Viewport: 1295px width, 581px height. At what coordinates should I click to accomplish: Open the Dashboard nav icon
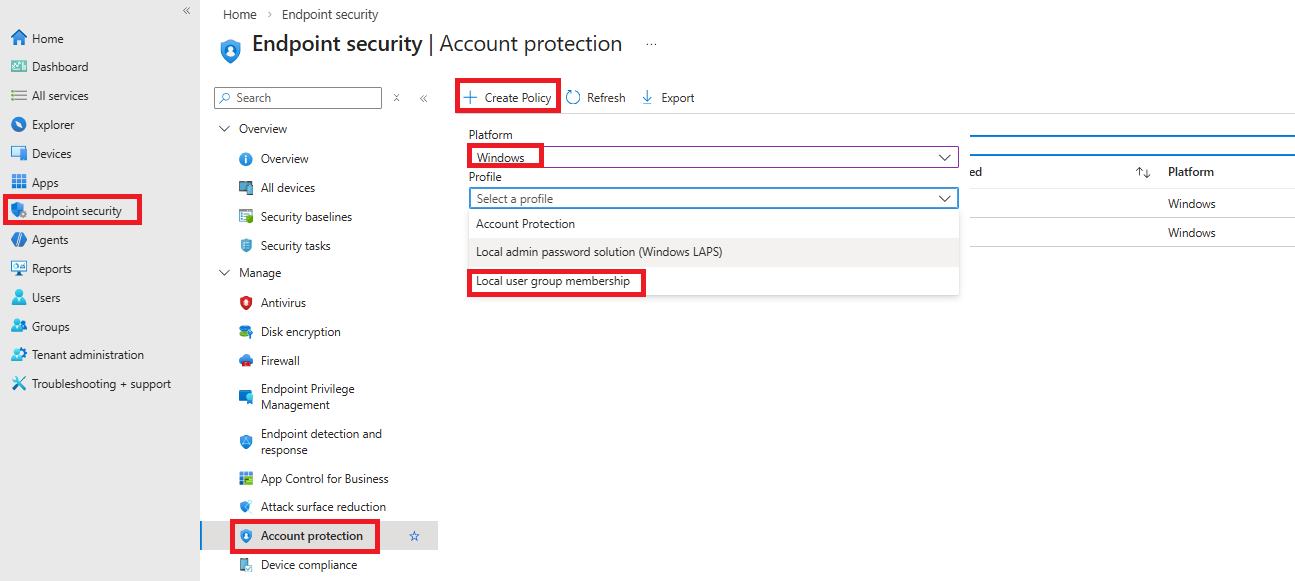pyautogui.click(x=18, y=67)
